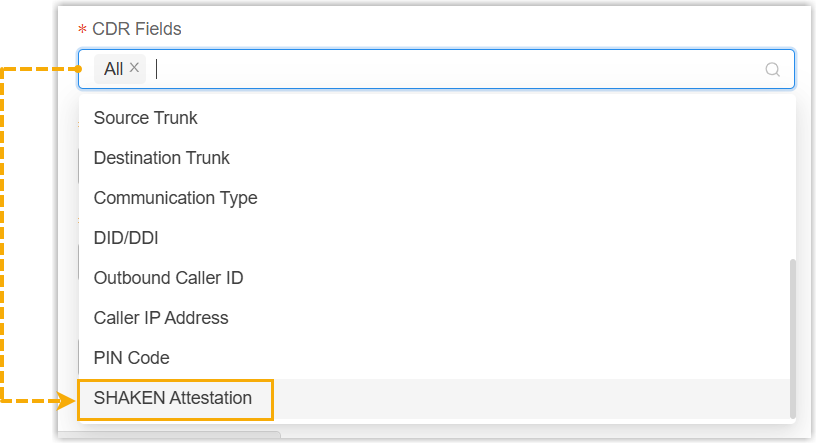Click the CDR Fields label text

(x=137, y=29)
